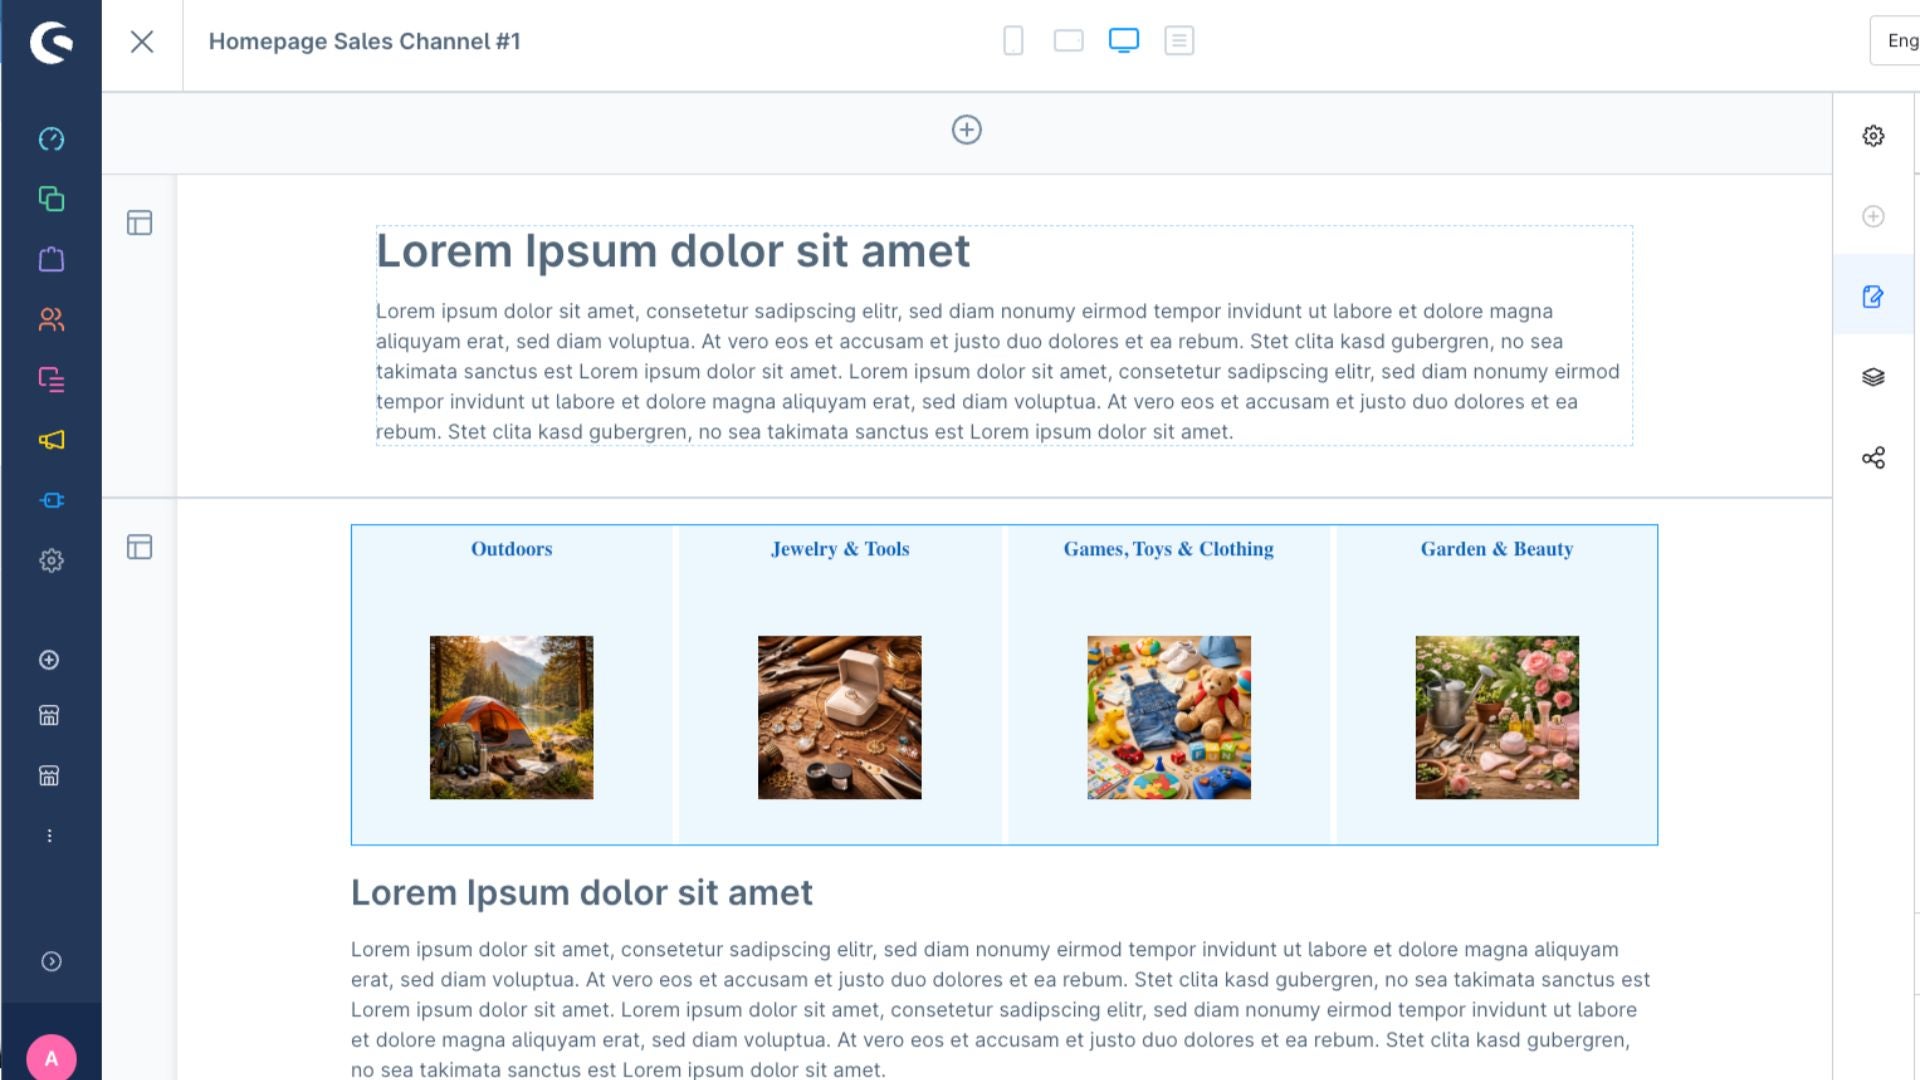This screenshot has height=1080, width=1920.
Task: Open the Catalogues section icon
Action: 50,199
